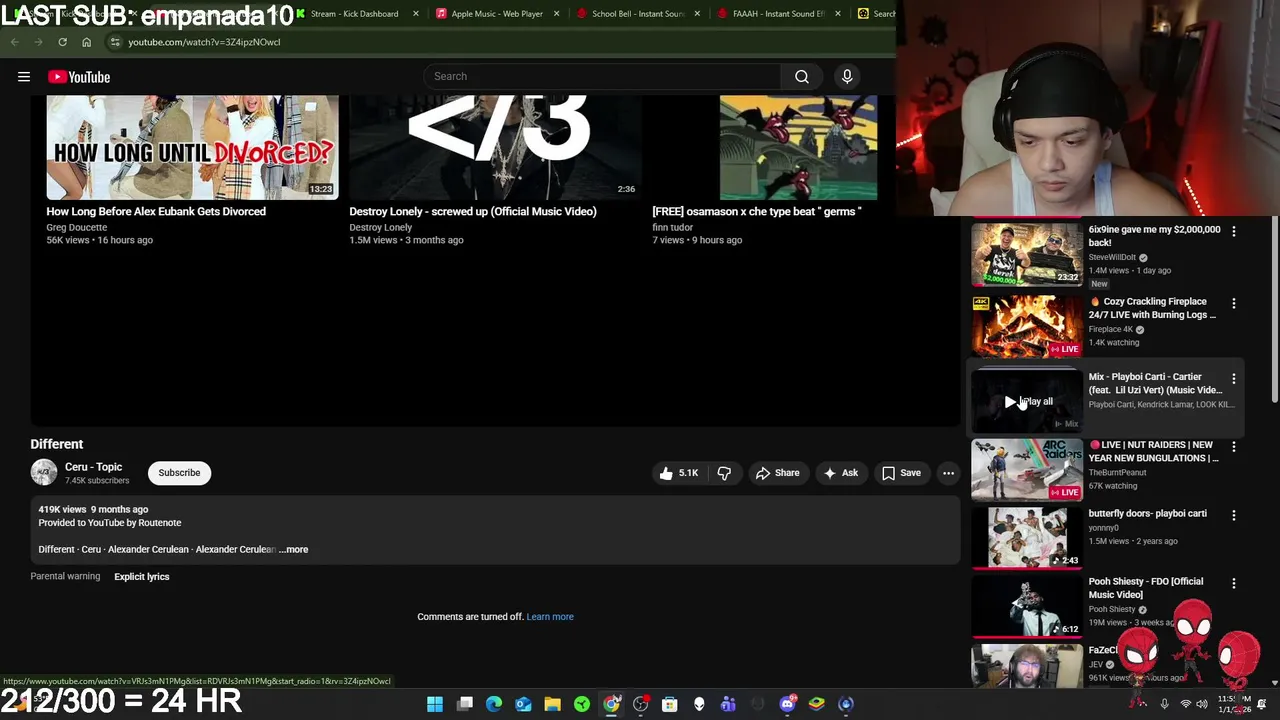1280x720 pixels.
Task: Open Microsoft Teams on taskbar
Action: [x=728, y=704]
